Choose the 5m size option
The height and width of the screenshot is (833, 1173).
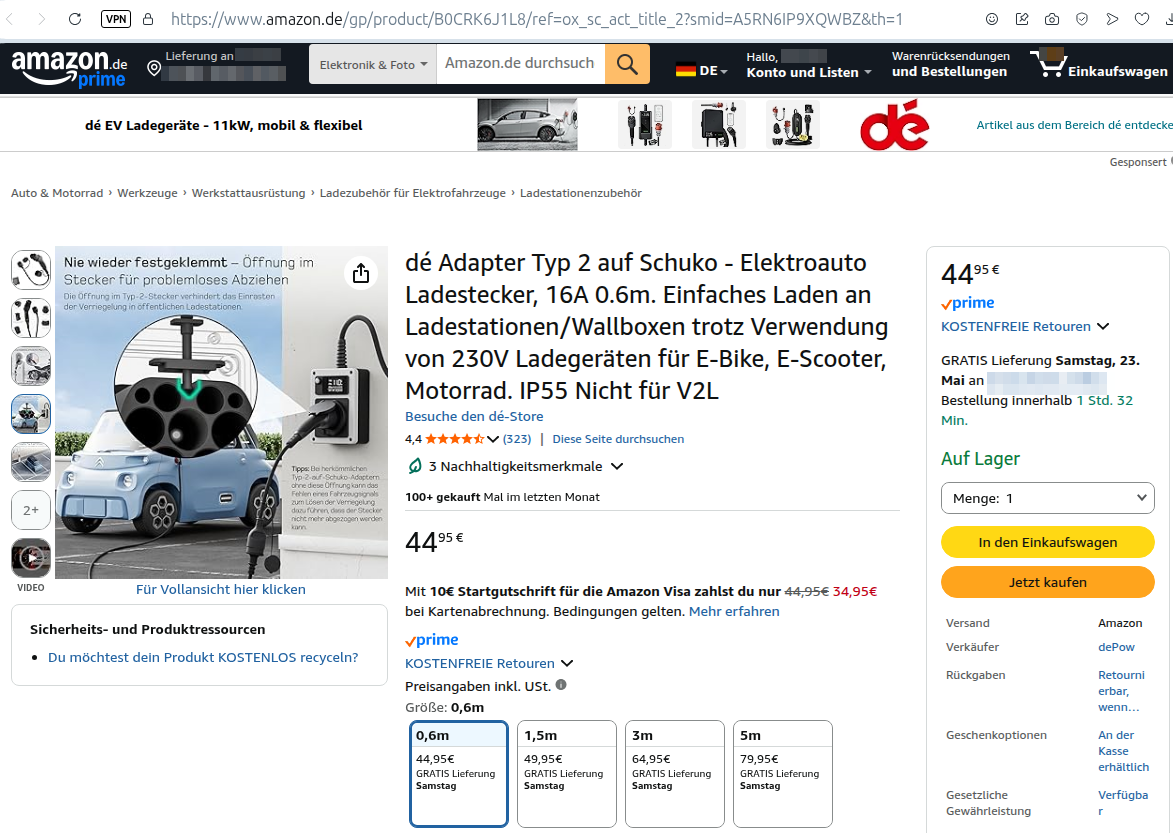[782, 773]
